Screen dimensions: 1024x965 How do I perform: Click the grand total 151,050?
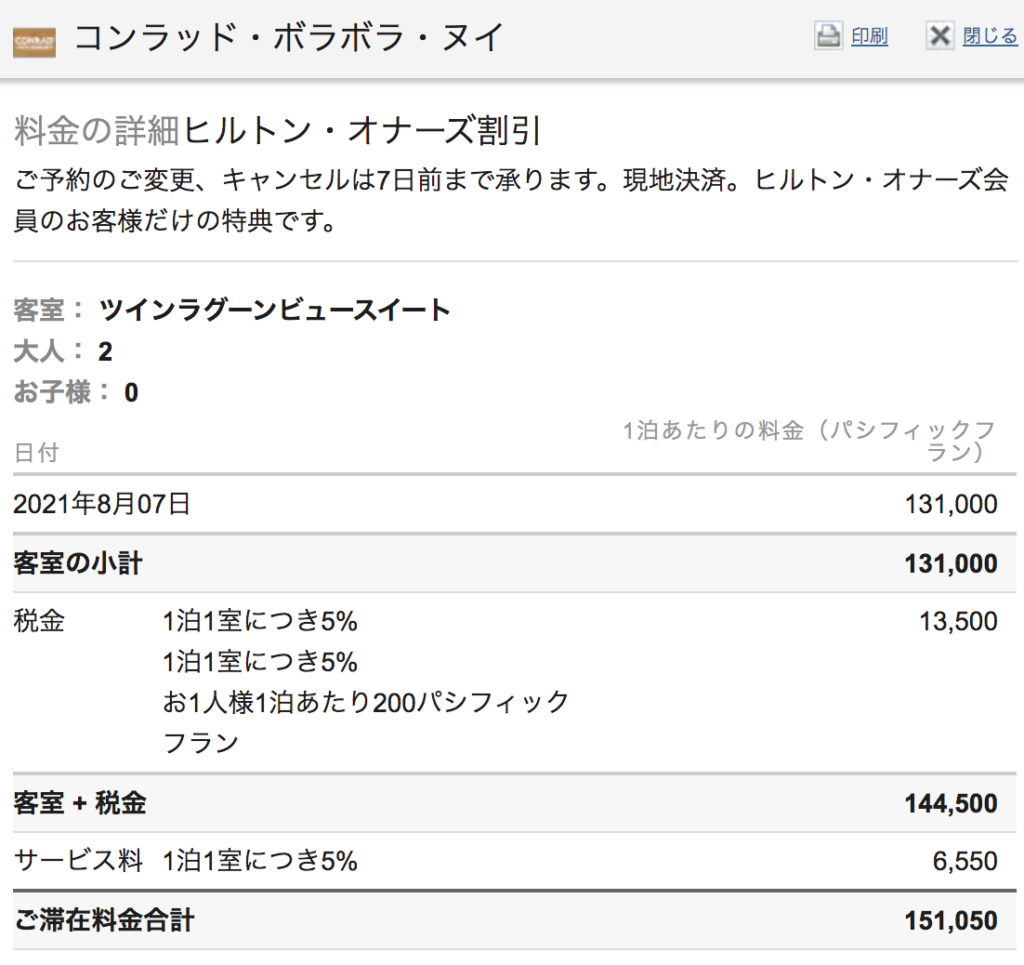click(x=951, y=921)
